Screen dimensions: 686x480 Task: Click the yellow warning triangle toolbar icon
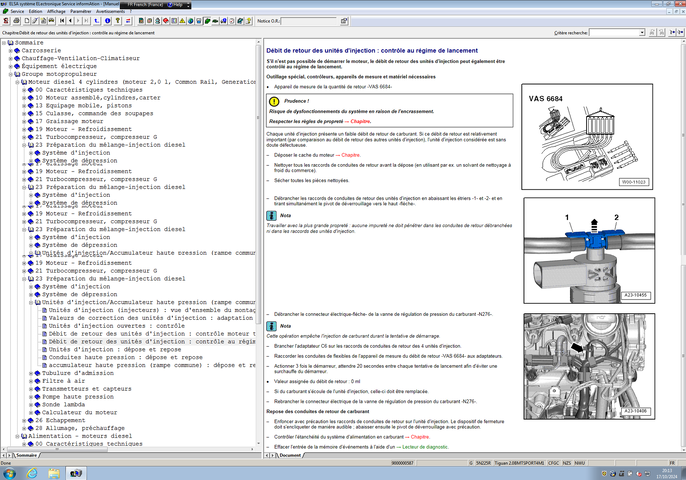tap(182, 21)
